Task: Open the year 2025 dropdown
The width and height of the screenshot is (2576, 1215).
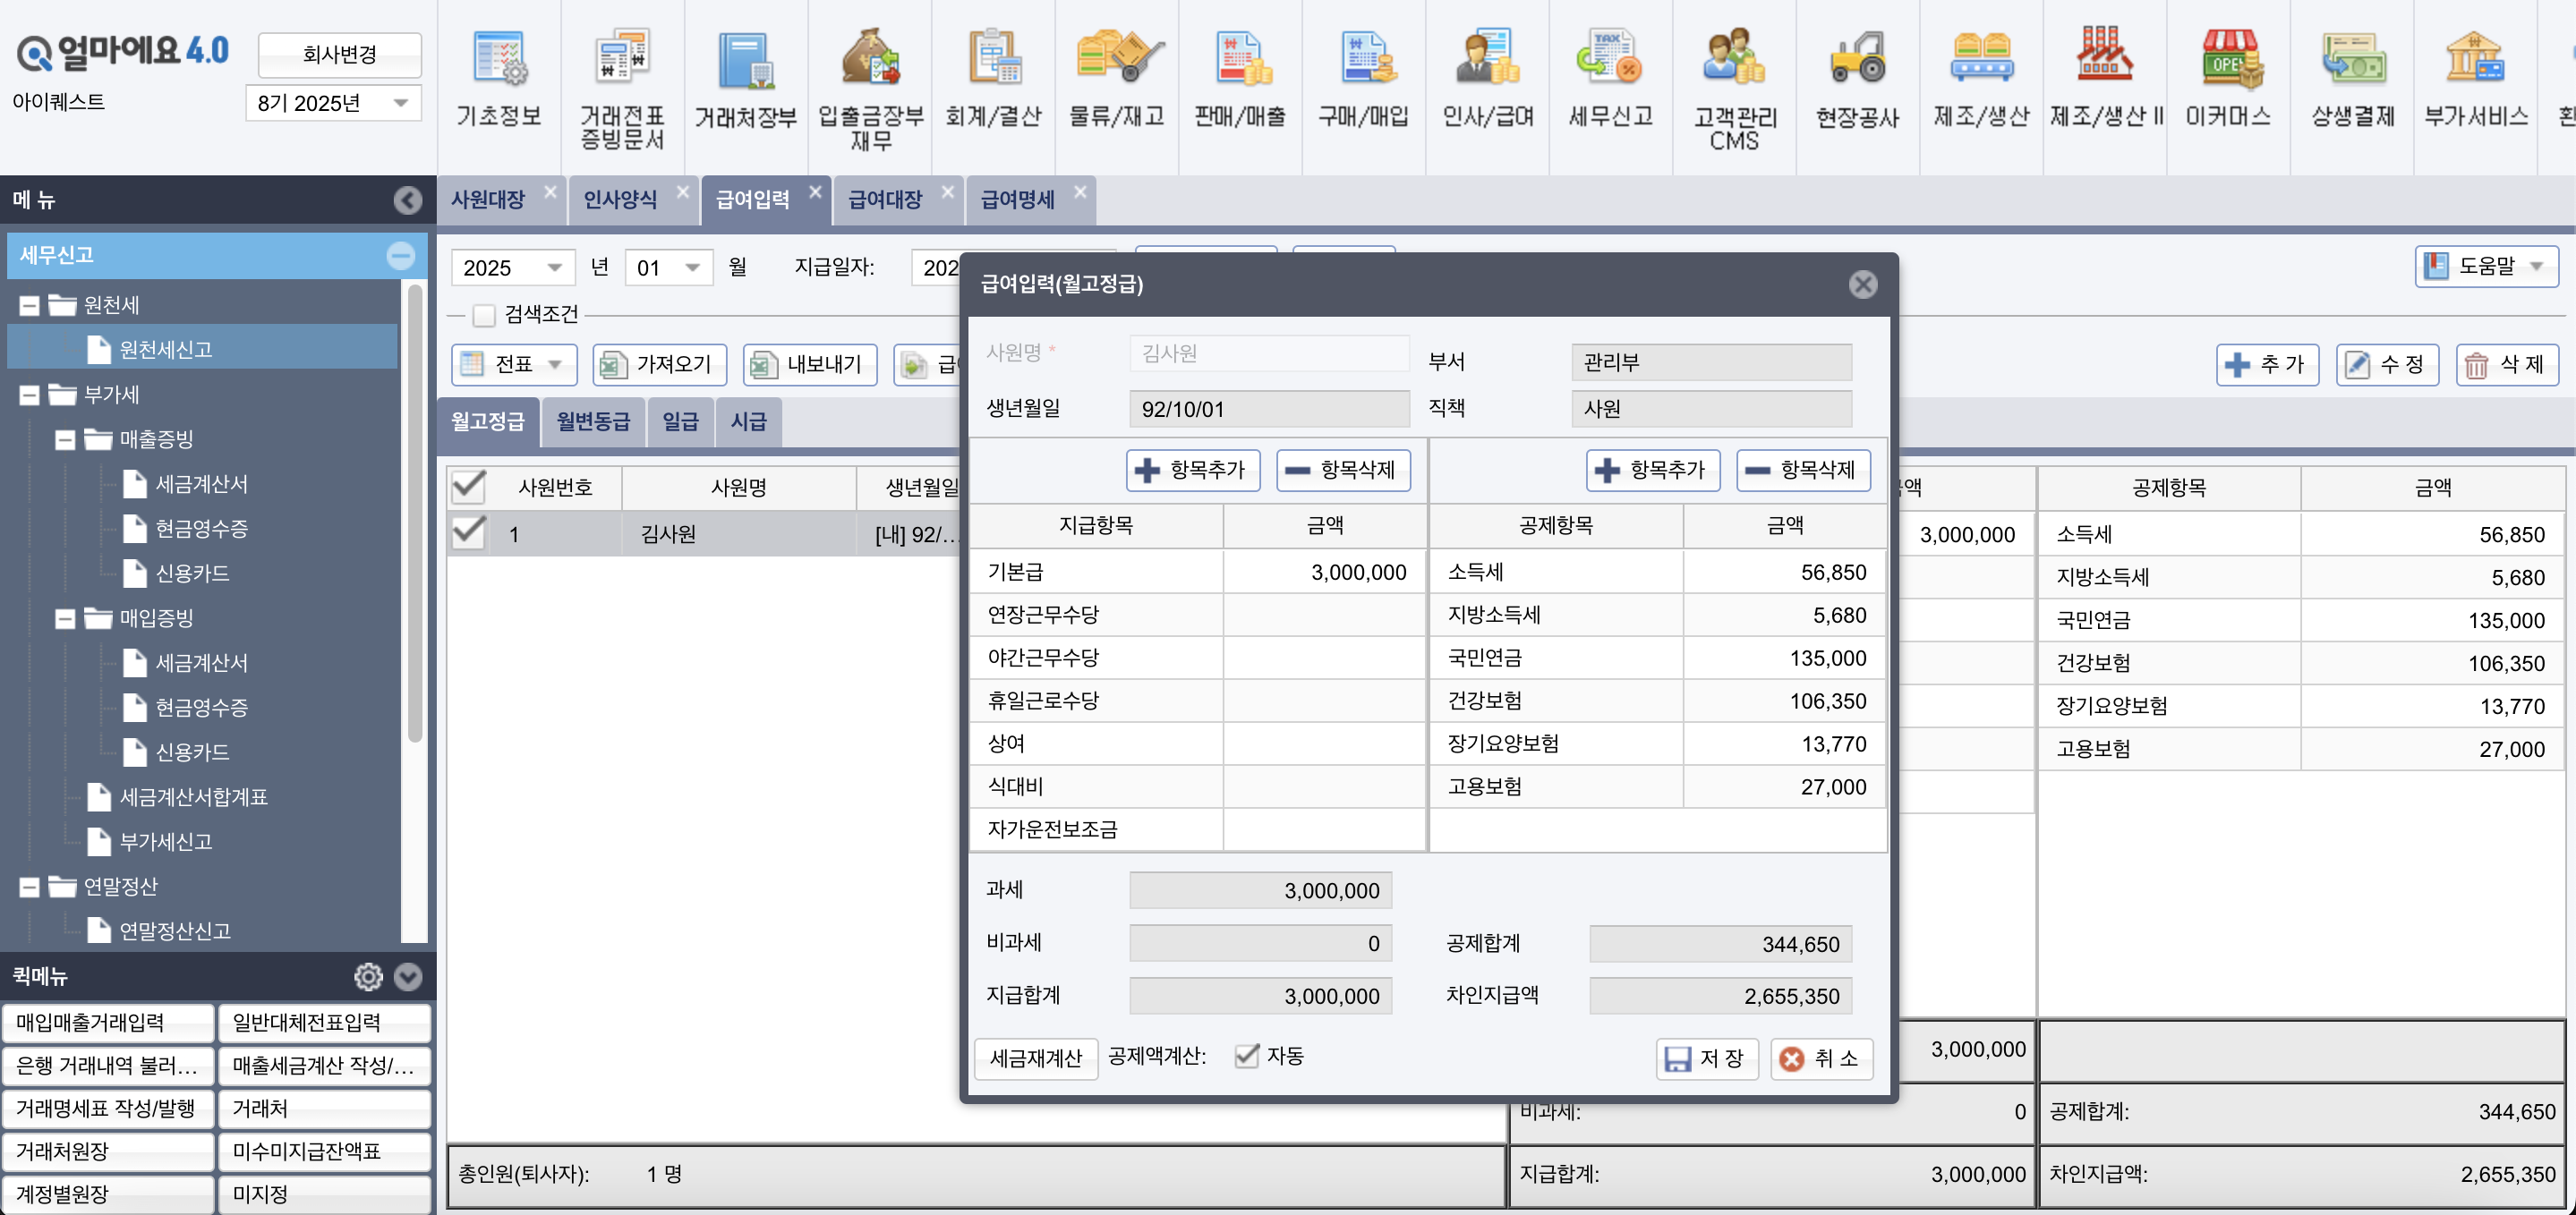Action: tap(553, 268)
